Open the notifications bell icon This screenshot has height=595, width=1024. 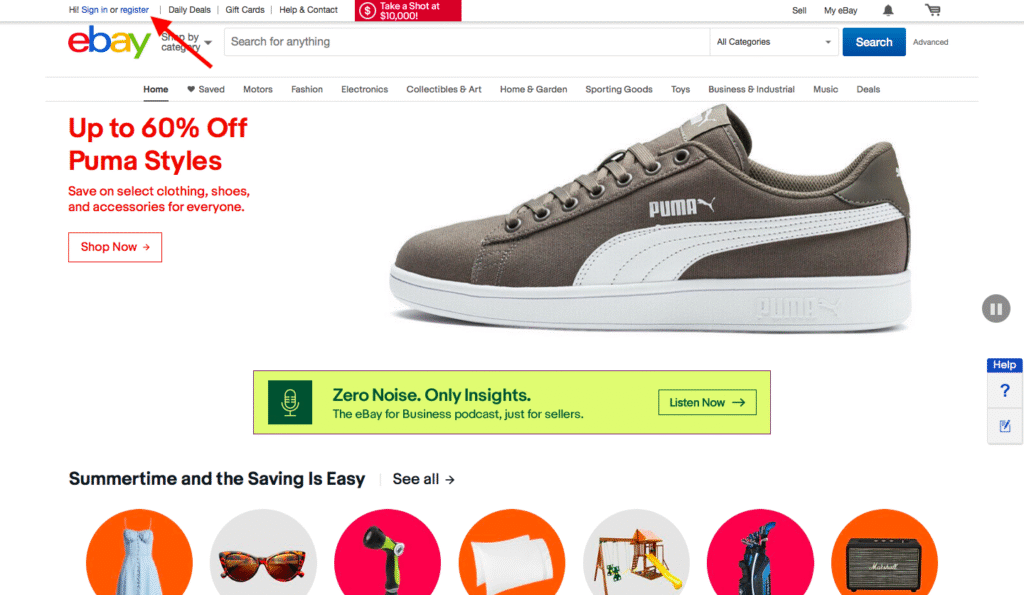click(x=888, y=10)
